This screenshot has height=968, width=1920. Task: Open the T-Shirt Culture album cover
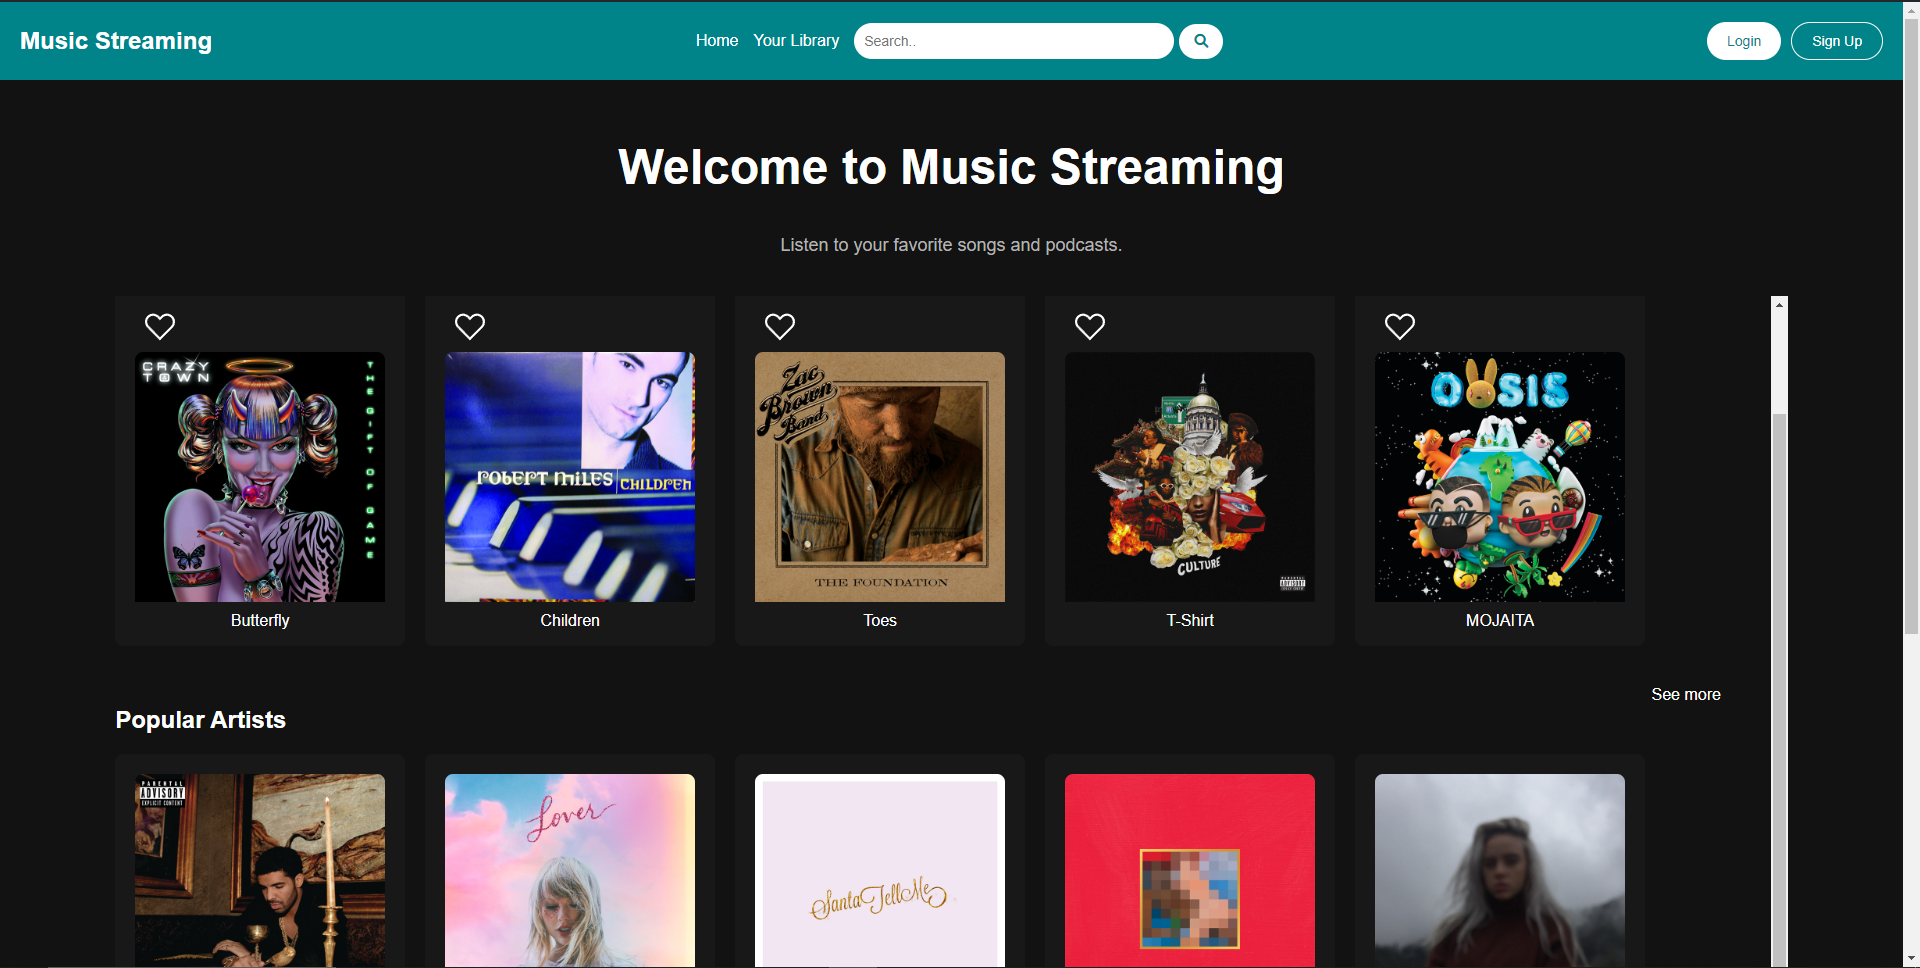click(1190, 477)
